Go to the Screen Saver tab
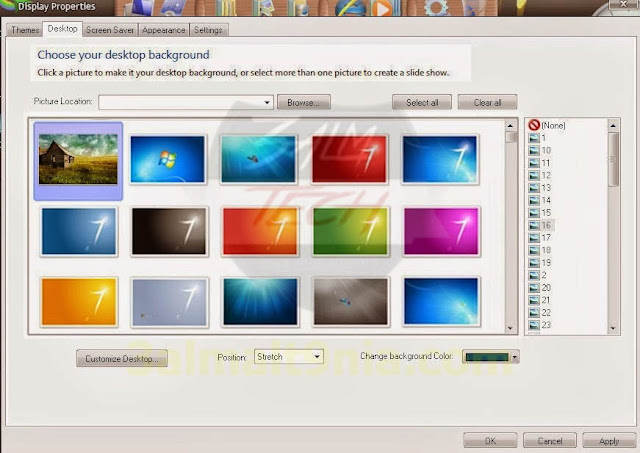 (x=110, y=30)
